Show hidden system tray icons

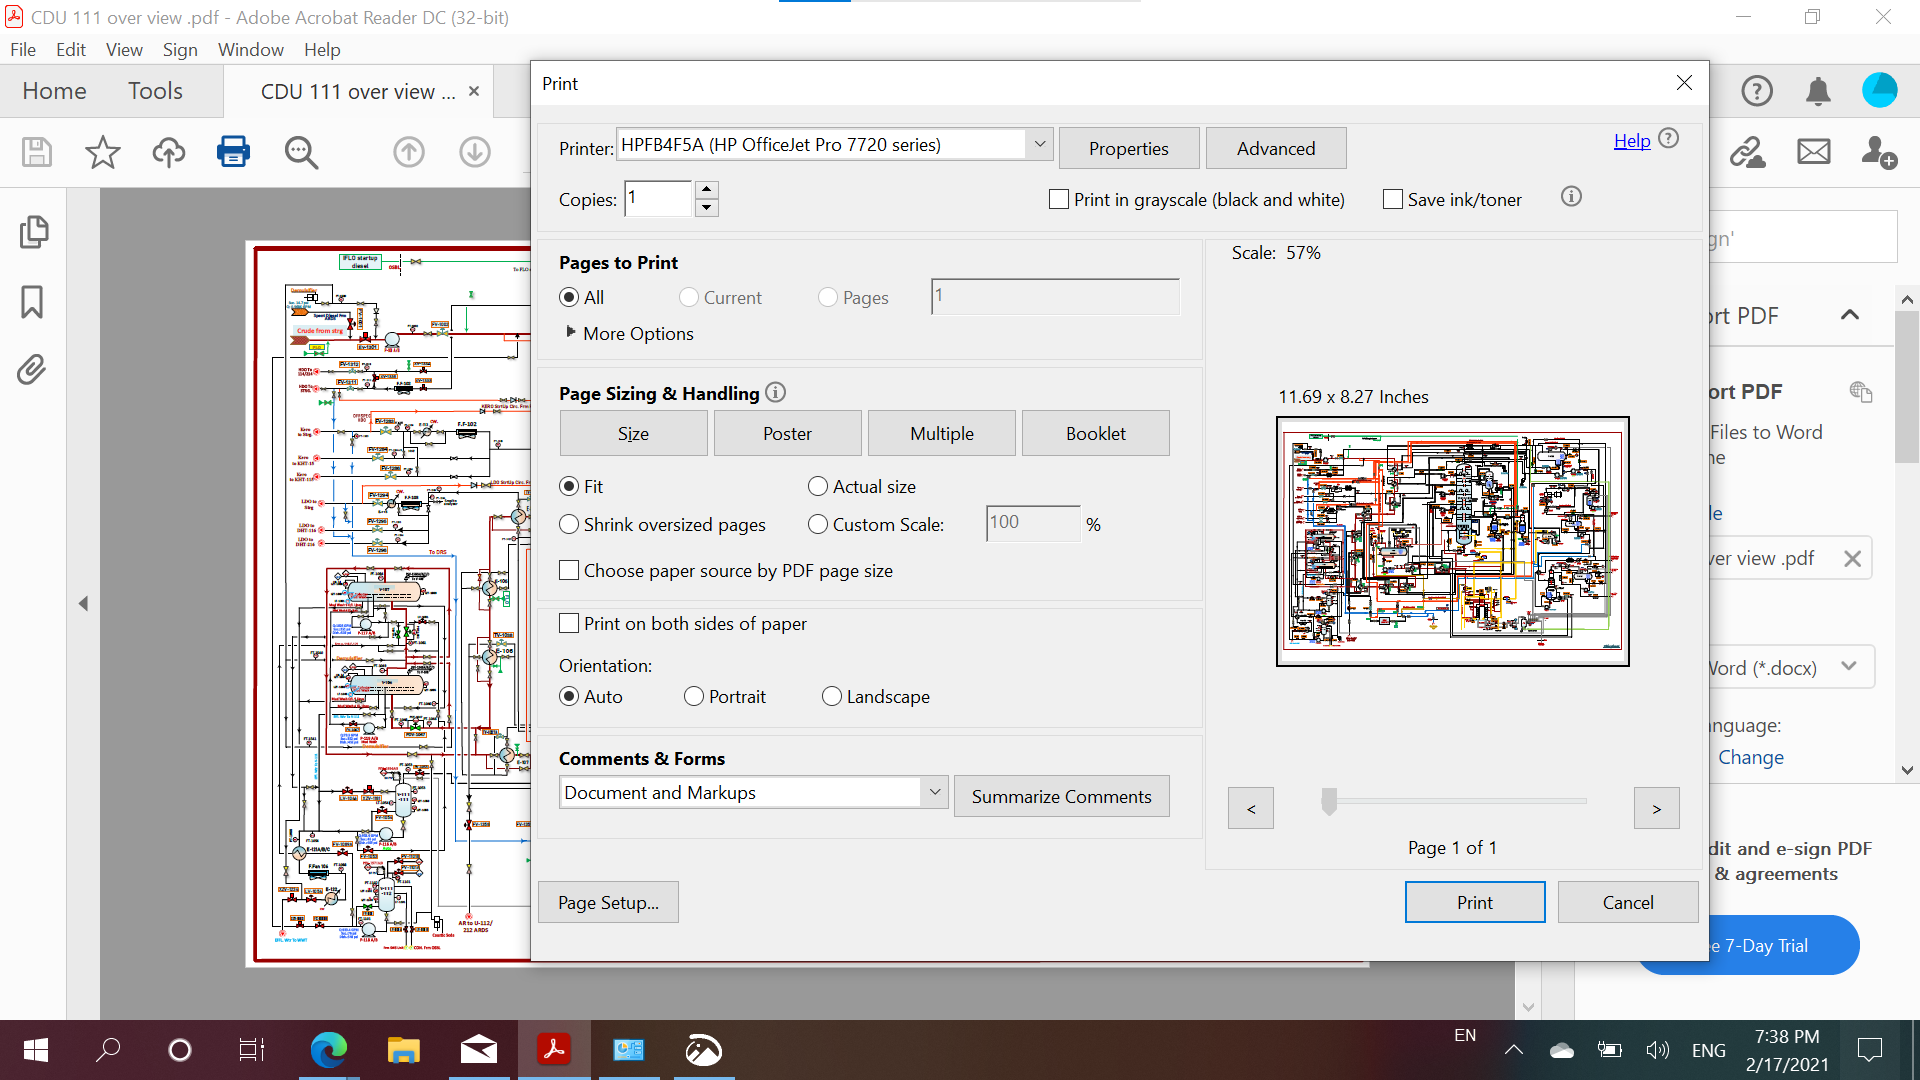(1514, 1049)
